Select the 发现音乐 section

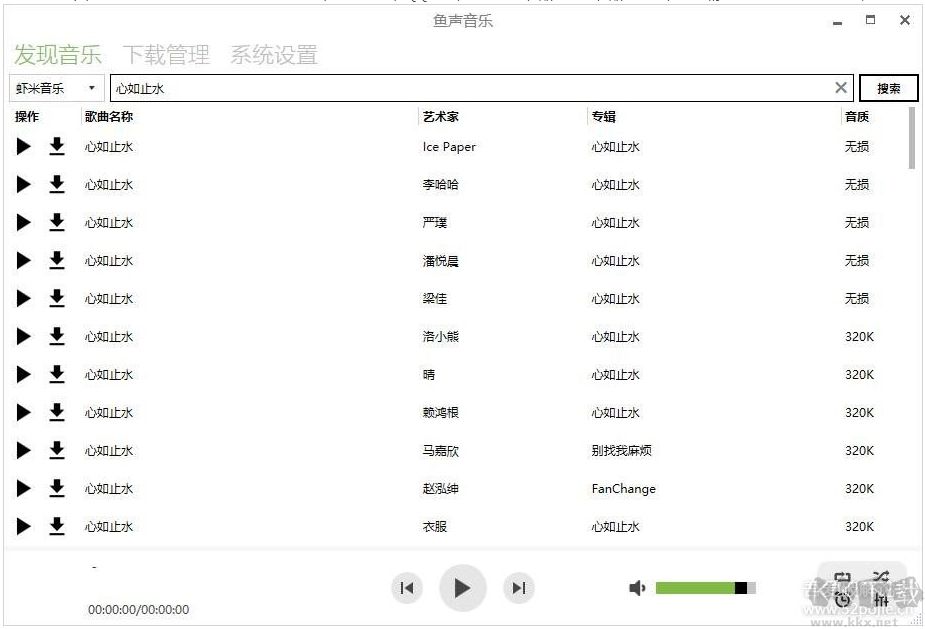57,55
